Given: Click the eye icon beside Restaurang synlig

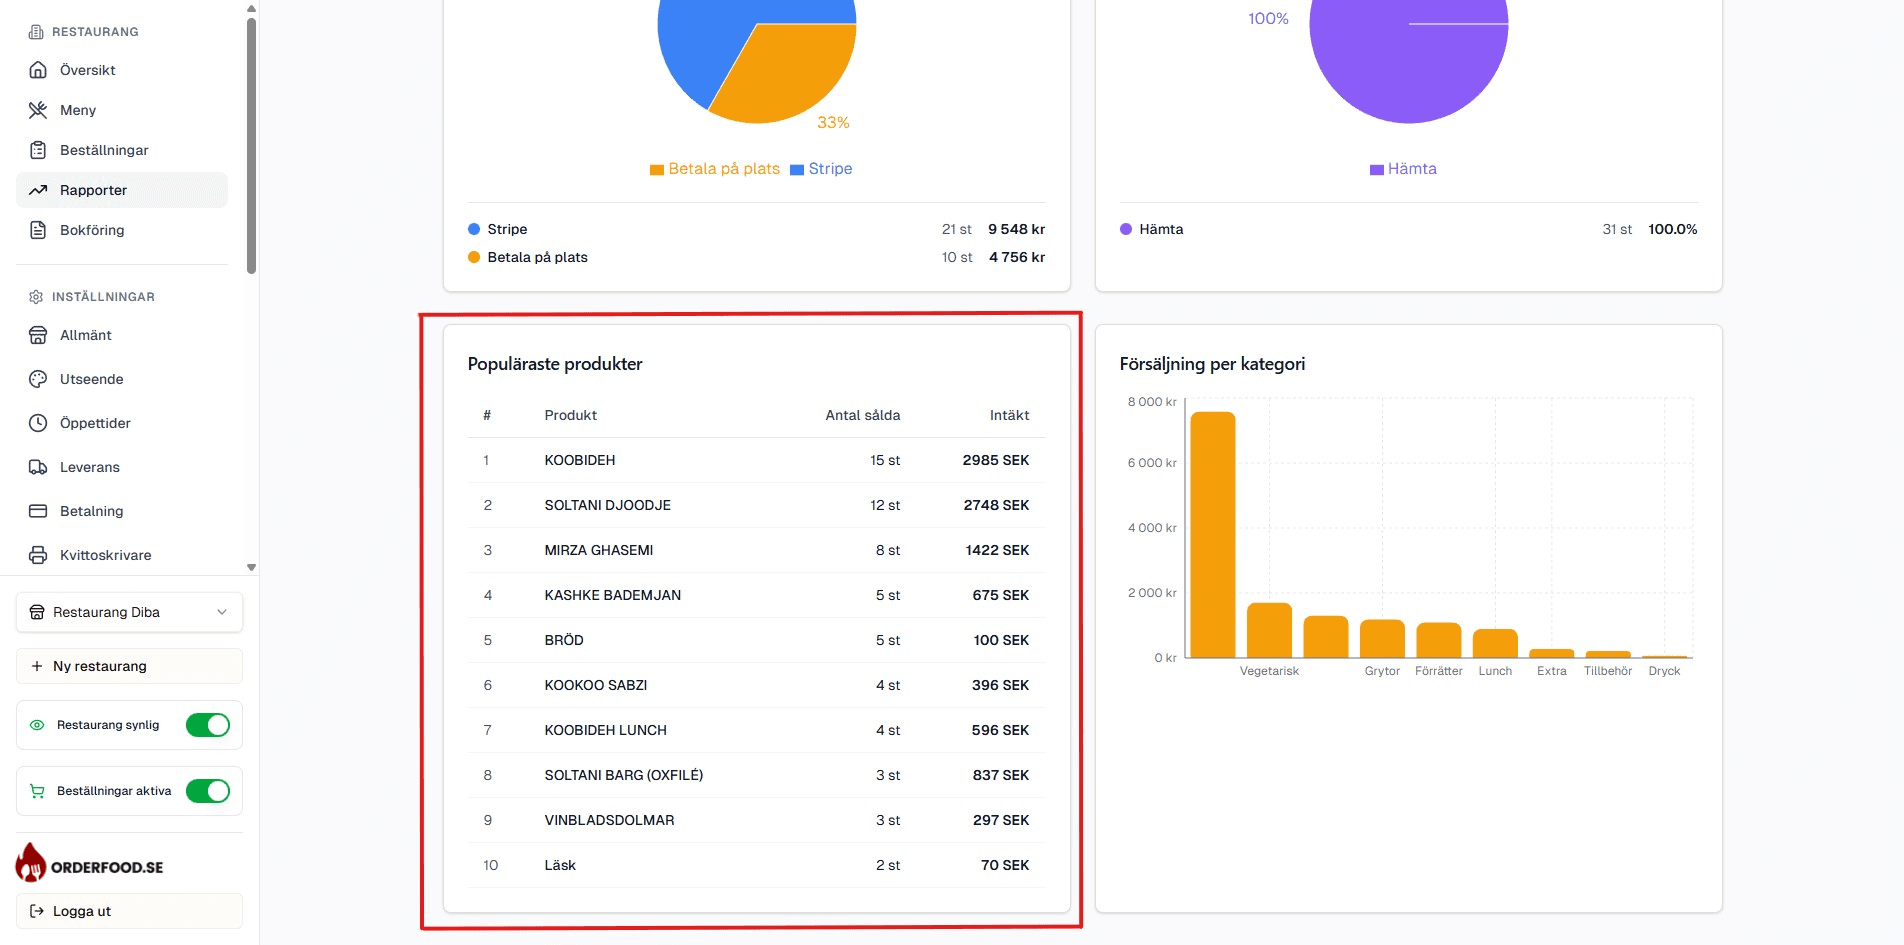Looking at the screenshot, I should (x=37, y=725).
